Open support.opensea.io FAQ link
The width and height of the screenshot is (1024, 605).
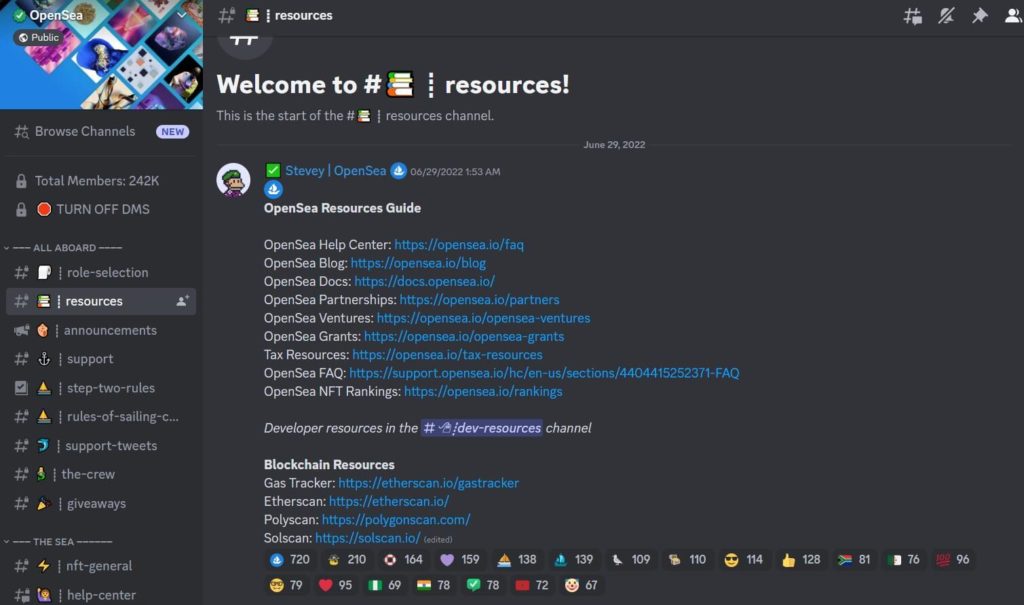click(x=544, y=372)
